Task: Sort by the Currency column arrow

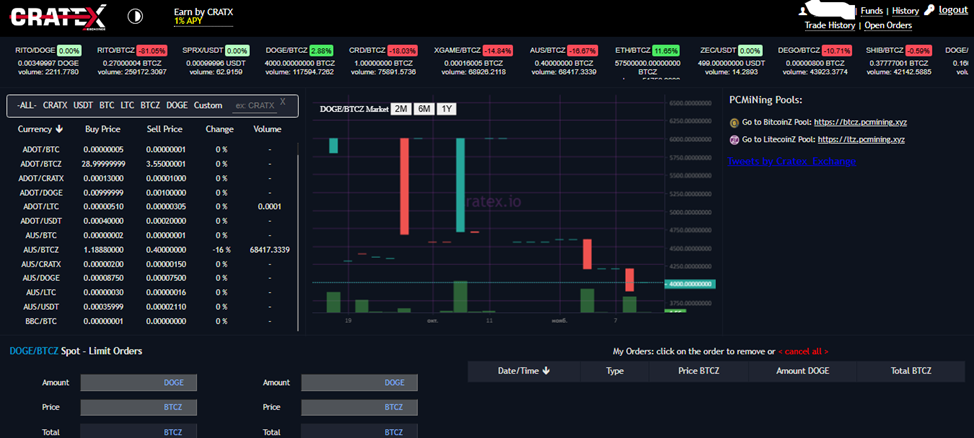Action: [x=60, y=129]
